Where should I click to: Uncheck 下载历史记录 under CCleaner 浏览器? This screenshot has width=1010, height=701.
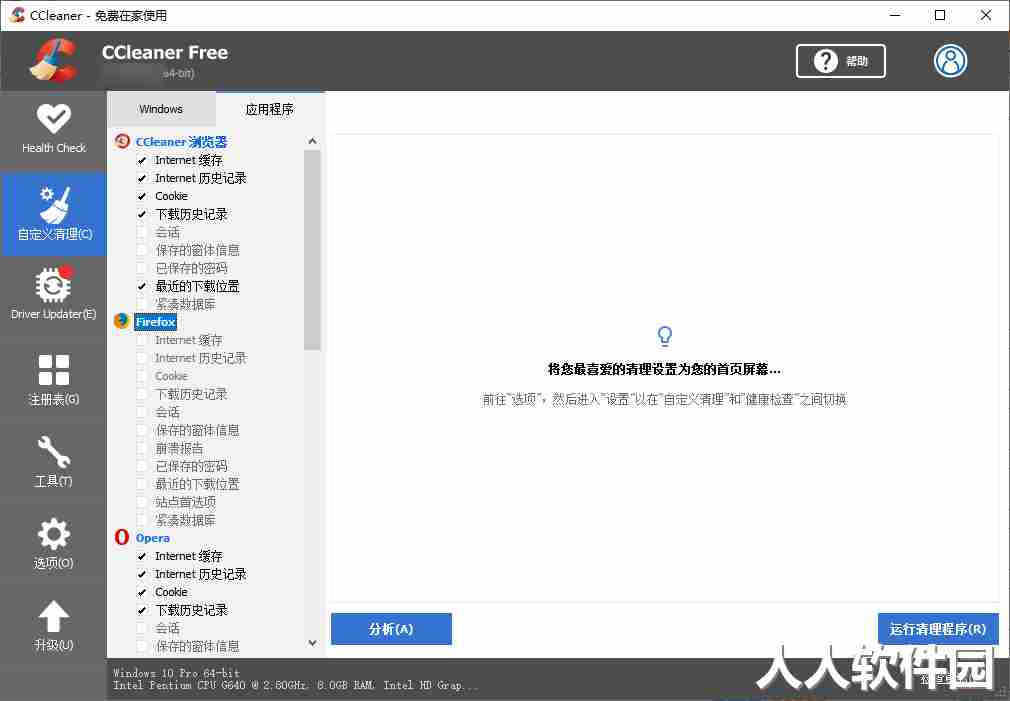(x=142, y=215)
